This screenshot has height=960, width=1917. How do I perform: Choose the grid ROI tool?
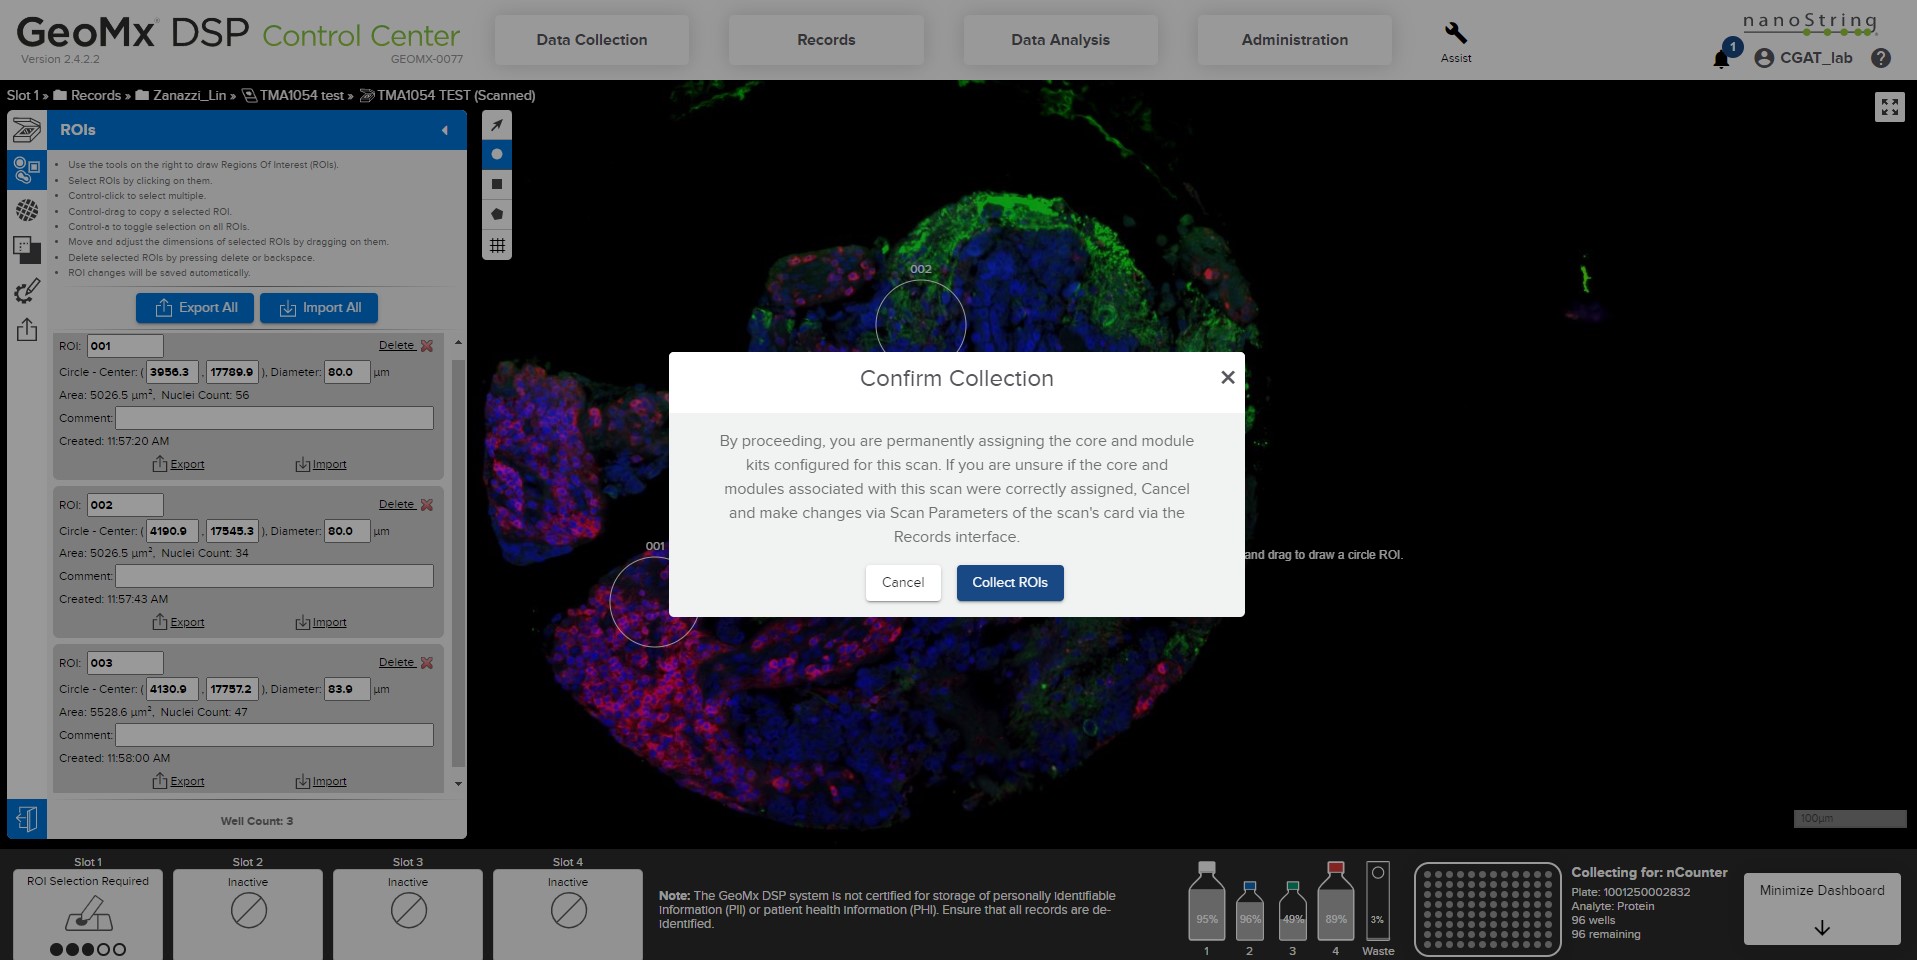coord(497,245)
